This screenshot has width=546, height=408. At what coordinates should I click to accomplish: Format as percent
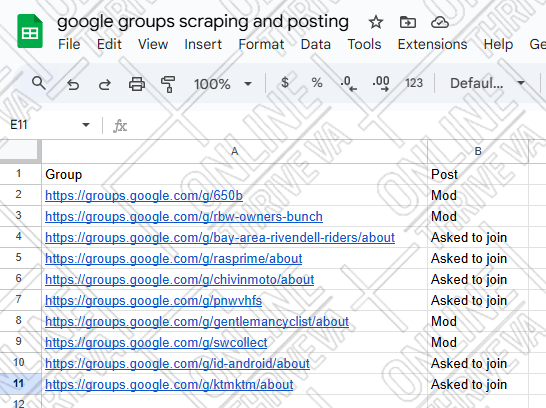[x=317, y=83]
